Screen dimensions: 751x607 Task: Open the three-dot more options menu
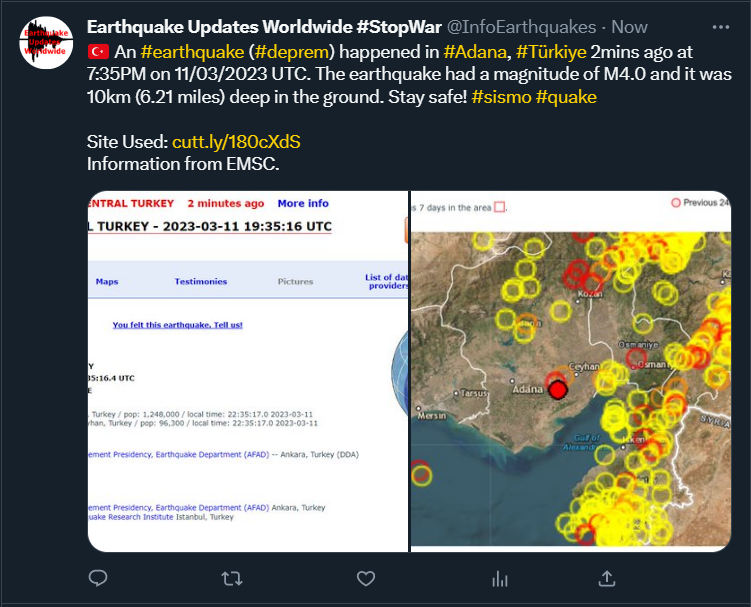click(x=721, y=26)
